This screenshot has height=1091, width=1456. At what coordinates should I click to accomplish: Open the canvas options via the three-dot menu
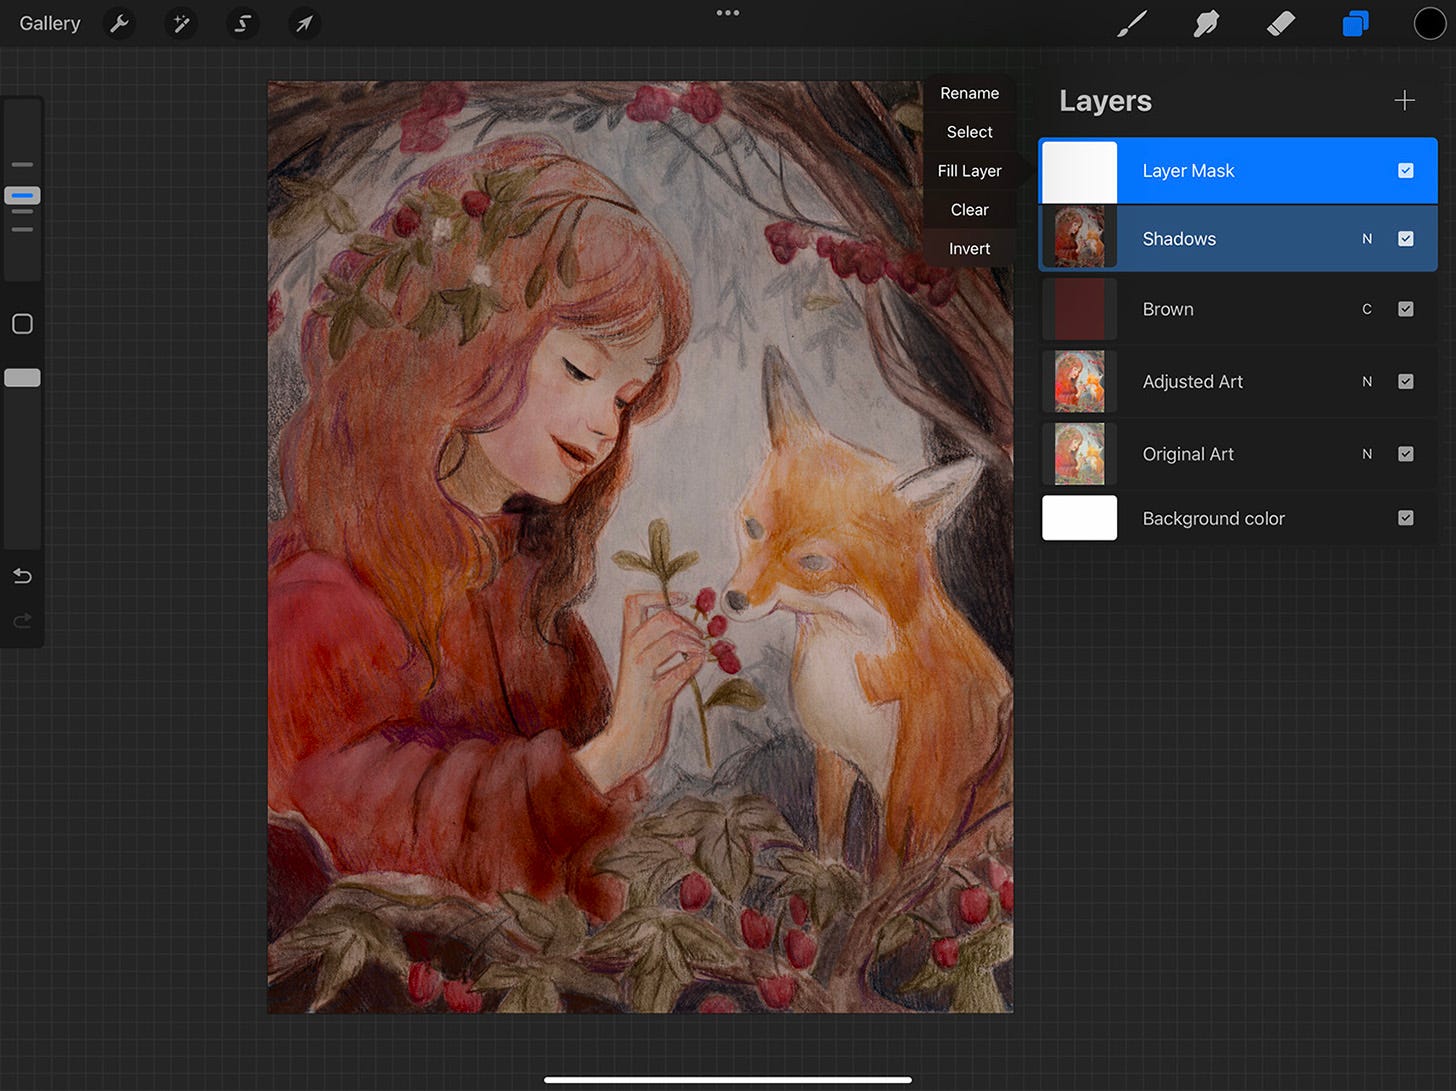[728, 13]
